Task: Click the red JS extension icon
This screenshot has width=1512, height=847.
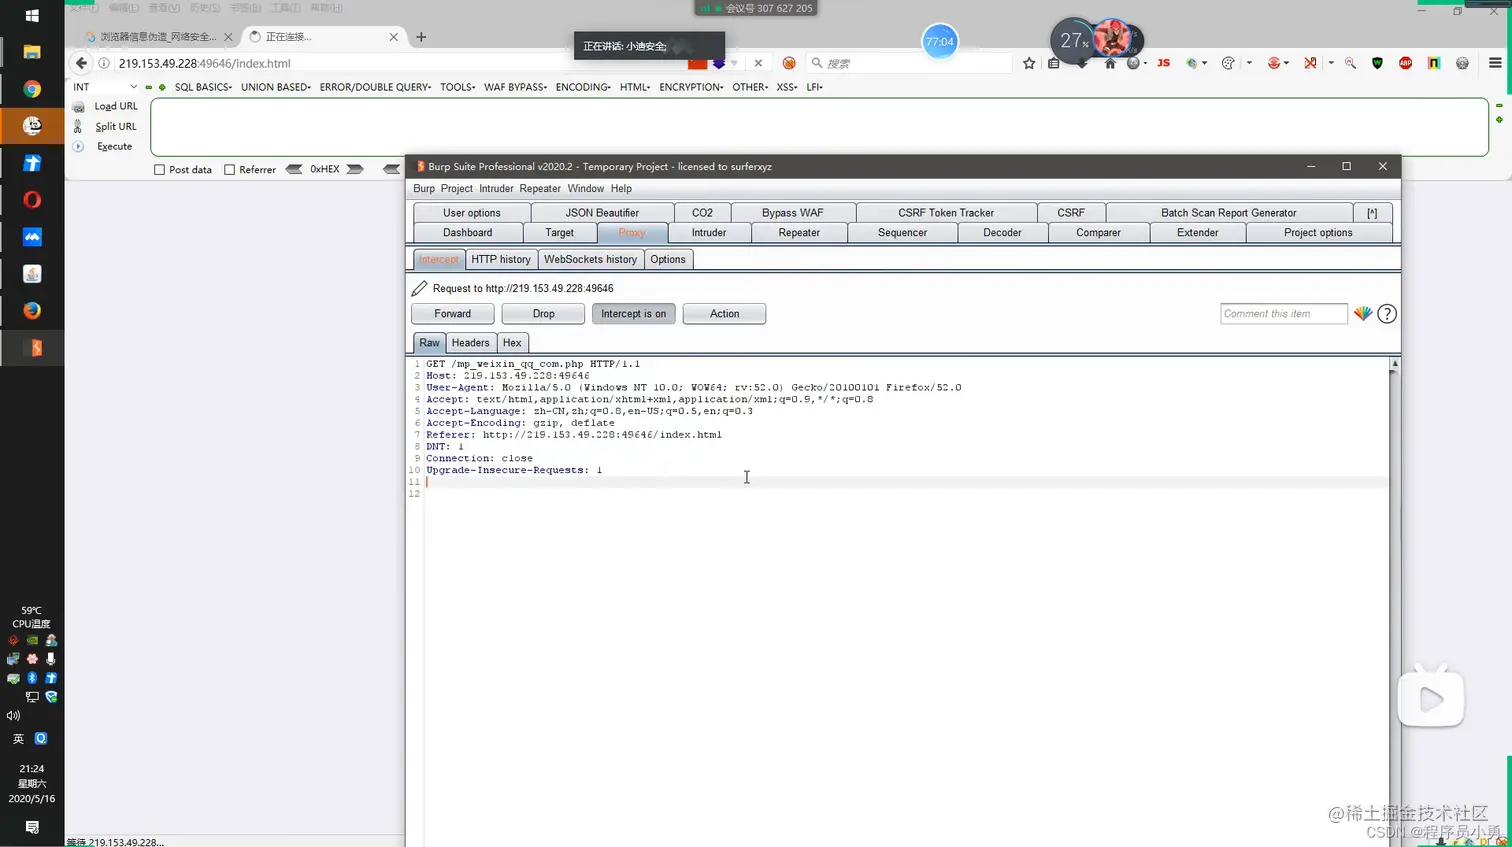Action: pos(1163,63)
